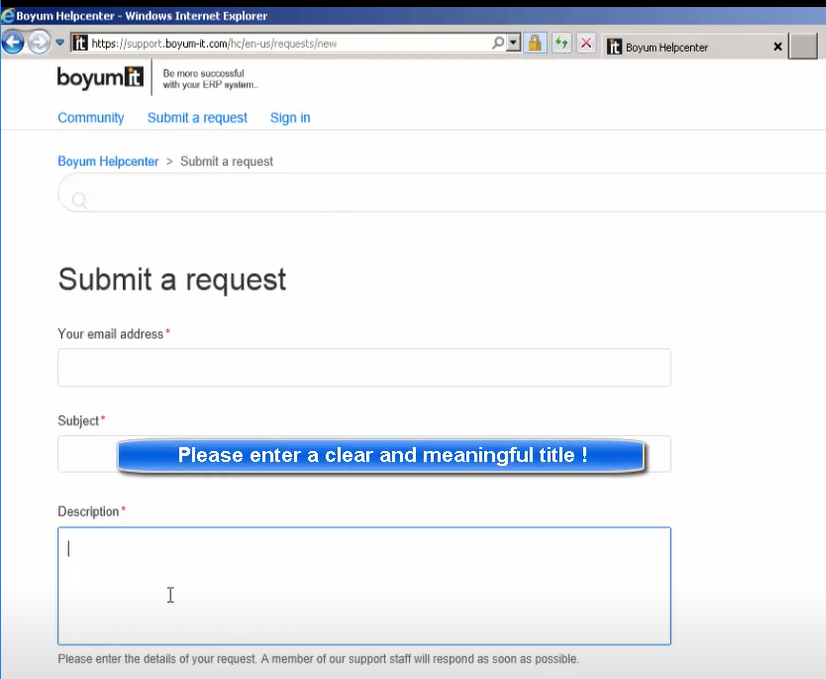This screenshot has height=679, width=826.
Task: Follow the Boyum Helpcenter breadcrumb link
Action: [x=108, y=161]
